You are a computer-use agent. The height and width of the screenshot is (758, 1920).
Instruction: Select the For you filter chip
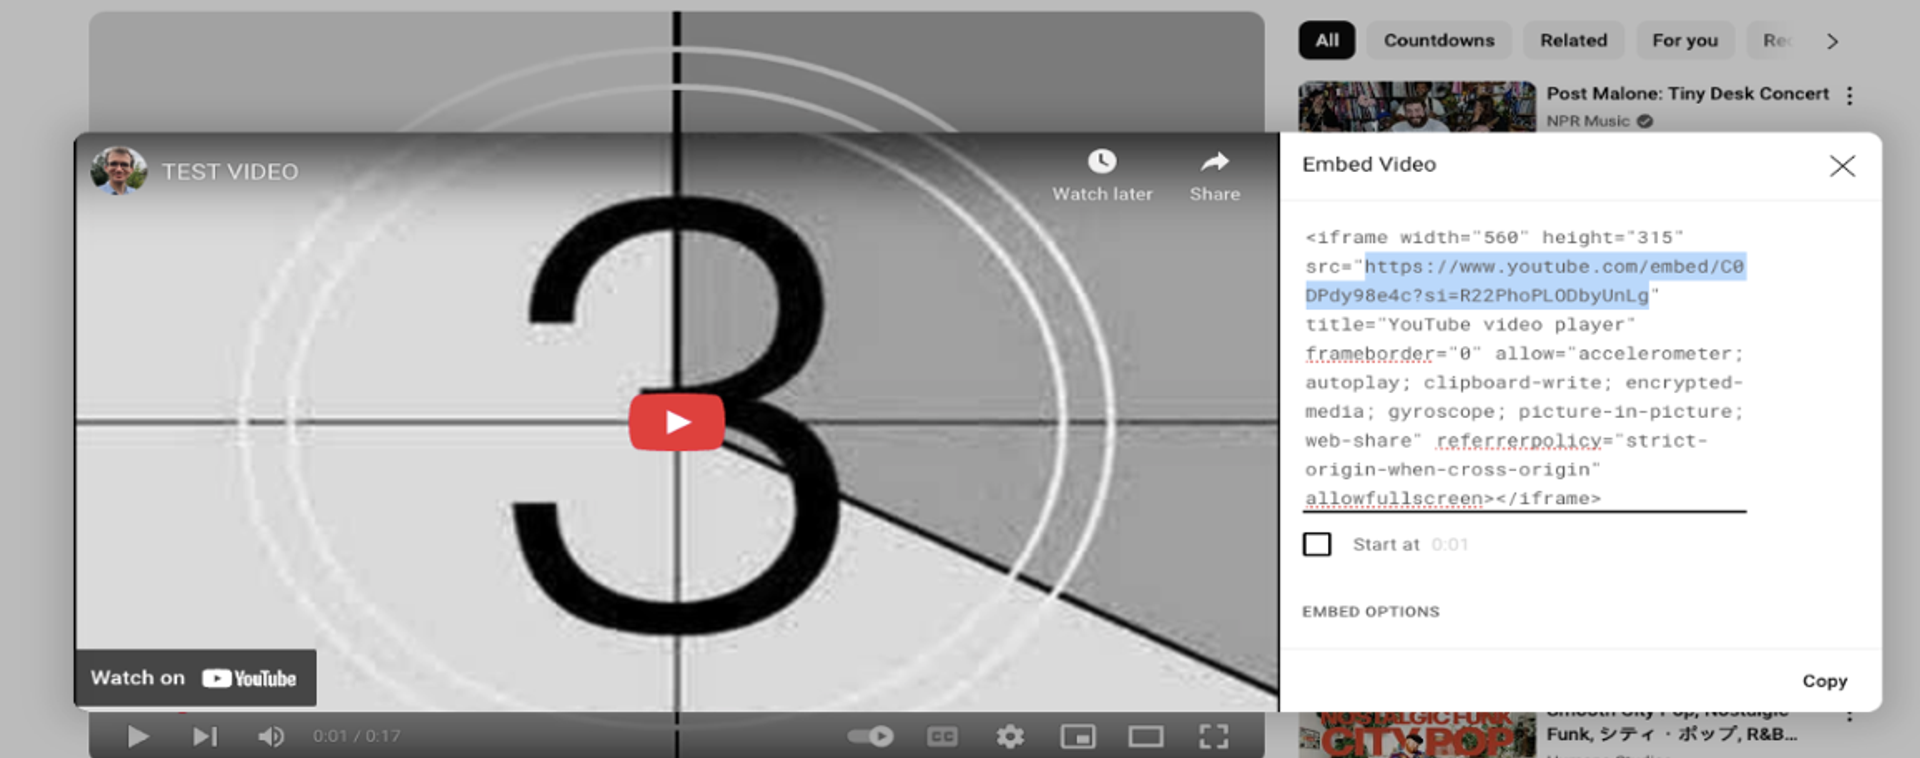coord(1685,40)
